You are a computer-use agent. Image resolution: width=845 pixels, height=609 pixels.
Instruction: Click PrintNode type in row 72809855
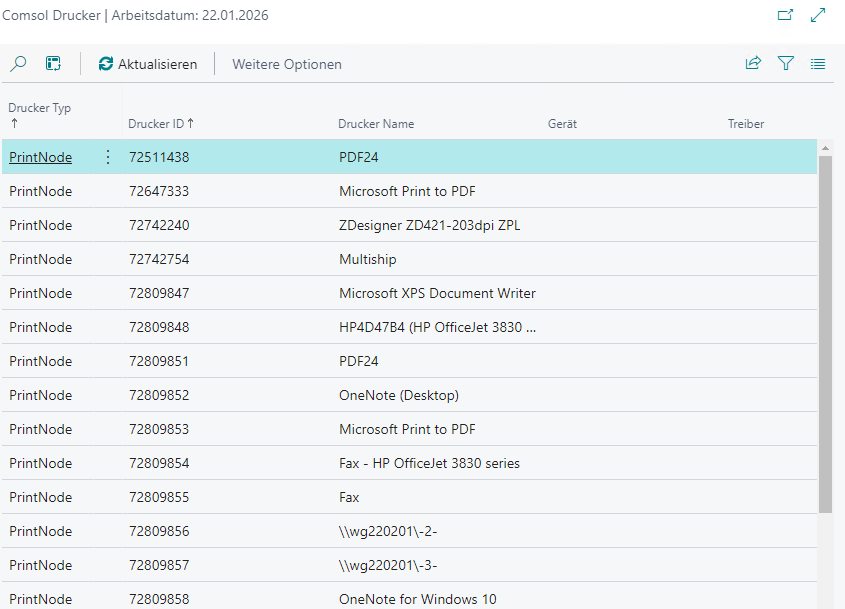coord(40,496)
